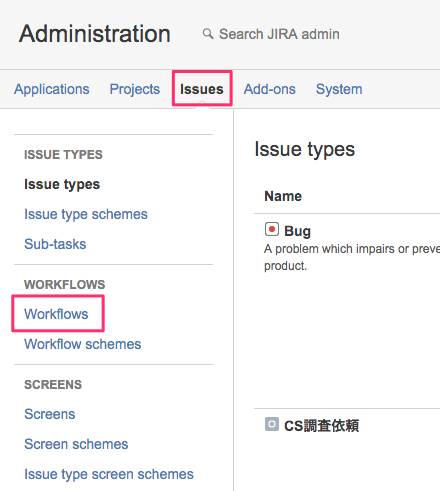Go to Workflow schemes
The height and width of the screenshot is (491, 440).
pyautogui.click(x=83, y=344)
